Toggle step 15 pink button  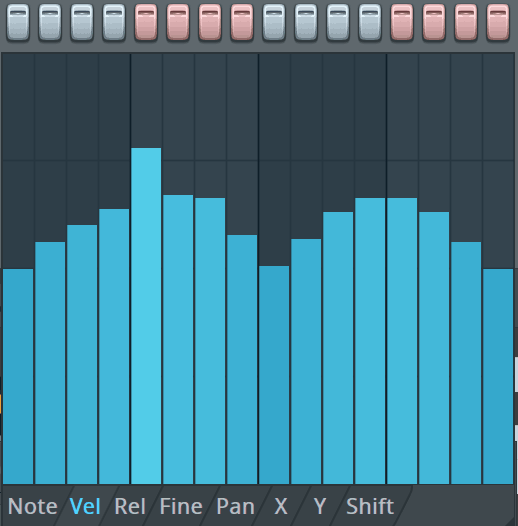466,22
